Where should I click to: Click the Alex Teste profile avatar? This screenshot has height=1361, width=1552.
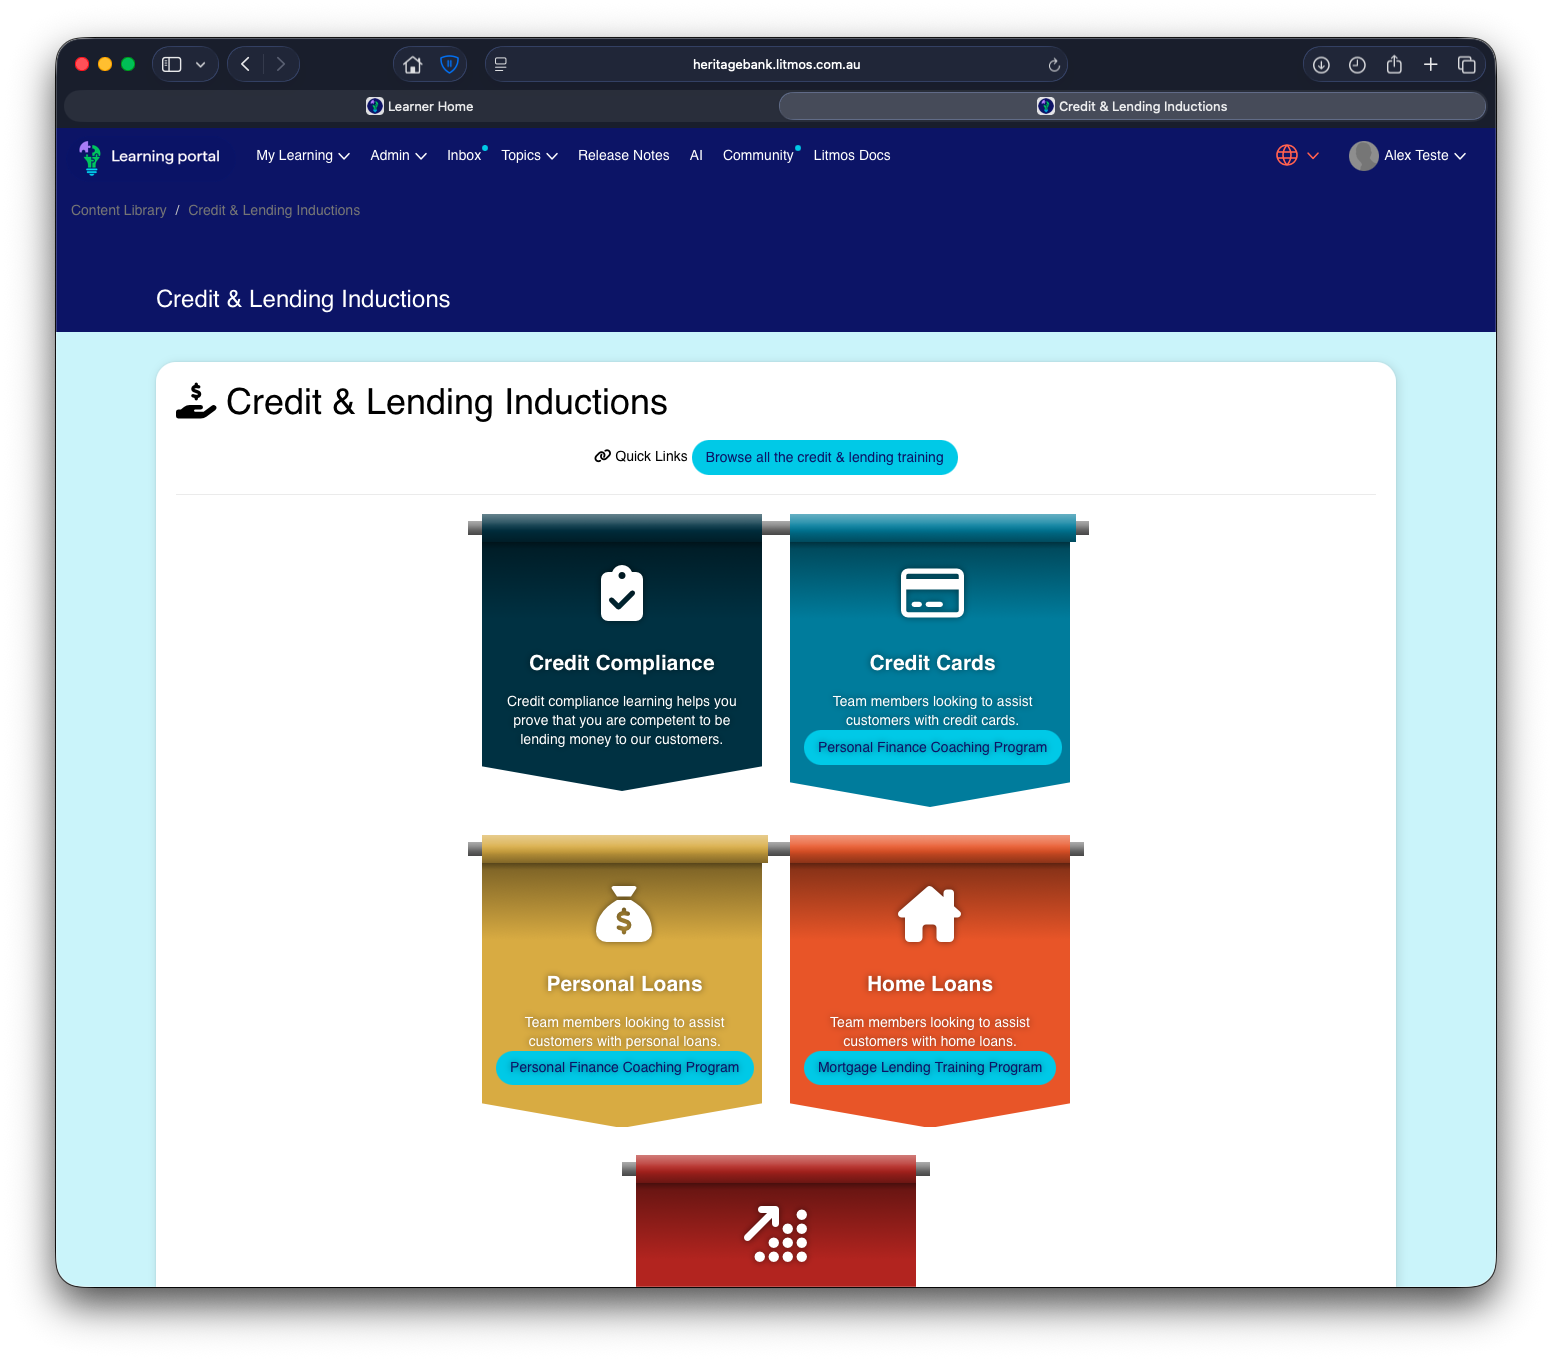(1363, 155)
